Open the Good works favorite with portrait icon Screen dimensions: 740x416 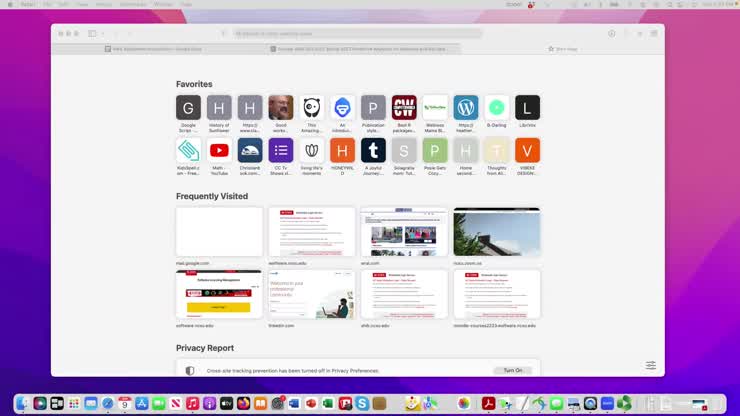click(x=281, y=108)
